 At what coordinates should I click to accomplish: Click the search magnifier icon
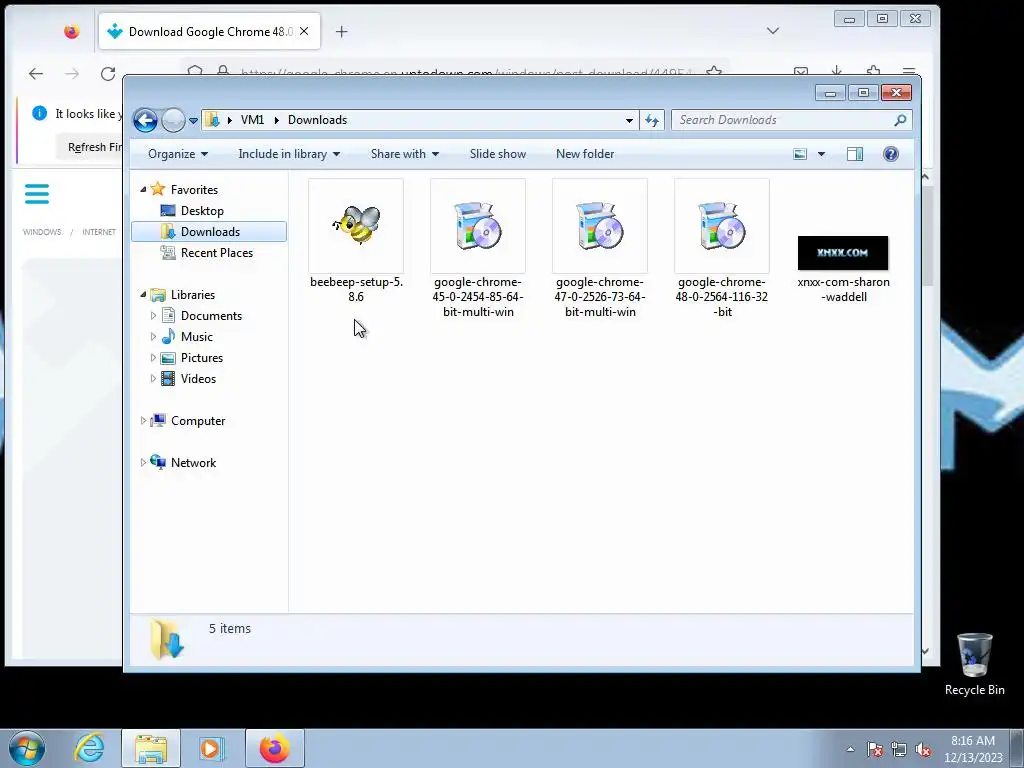point(900,120)
